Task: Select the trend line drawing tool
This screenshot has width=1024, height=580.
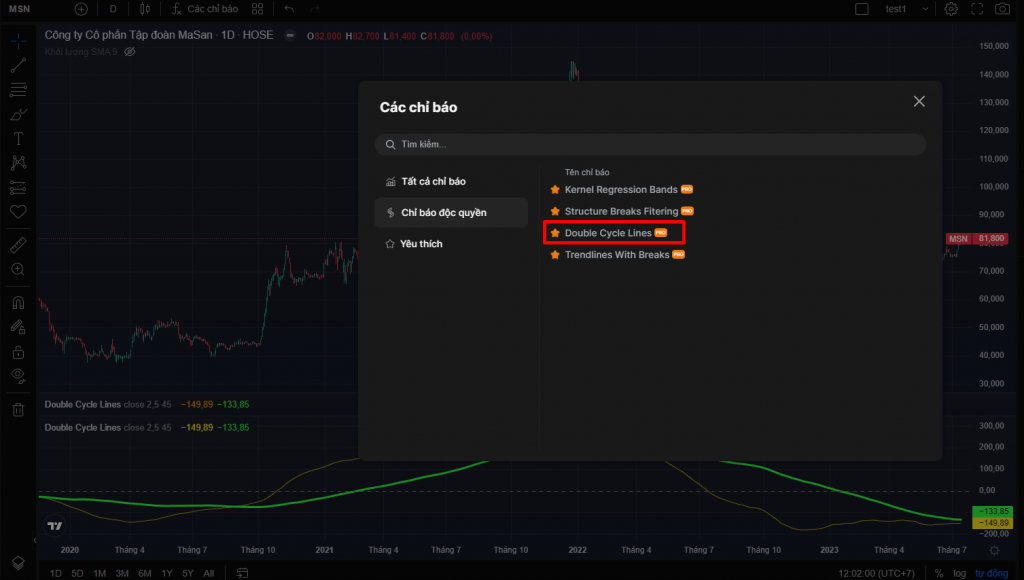Action: tap(17, 65)
